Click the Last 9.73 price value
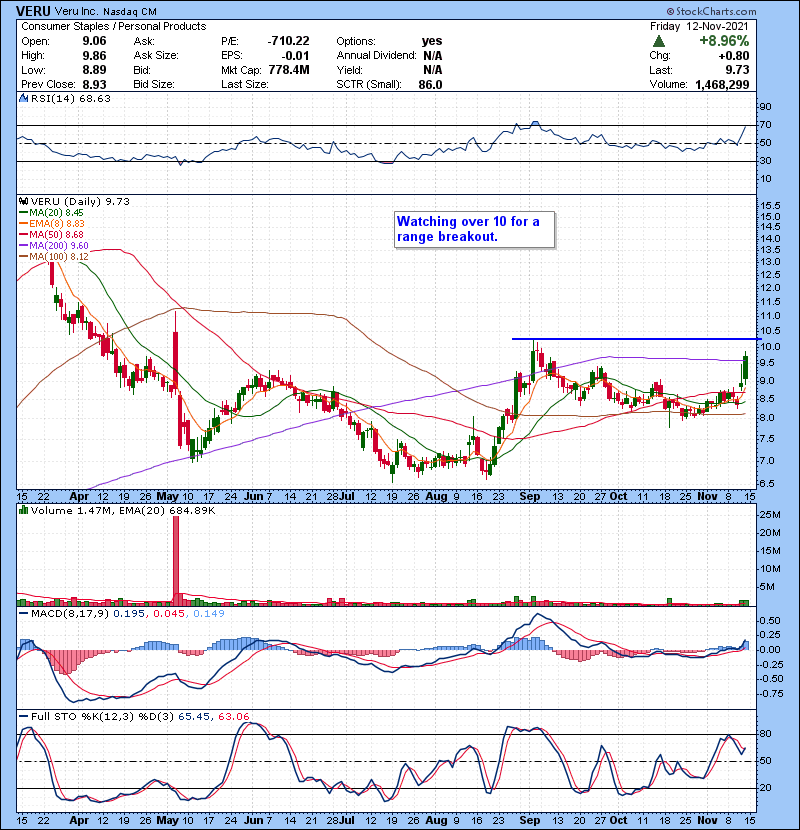This screenshot has height=830, width=800. (x=738, y=70)
